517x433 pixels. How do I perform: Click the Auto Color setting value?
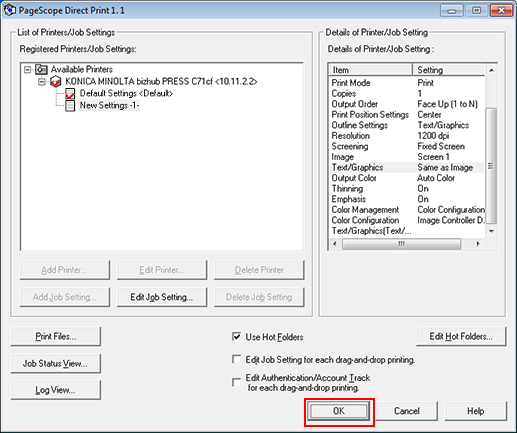tap(436, 178)
